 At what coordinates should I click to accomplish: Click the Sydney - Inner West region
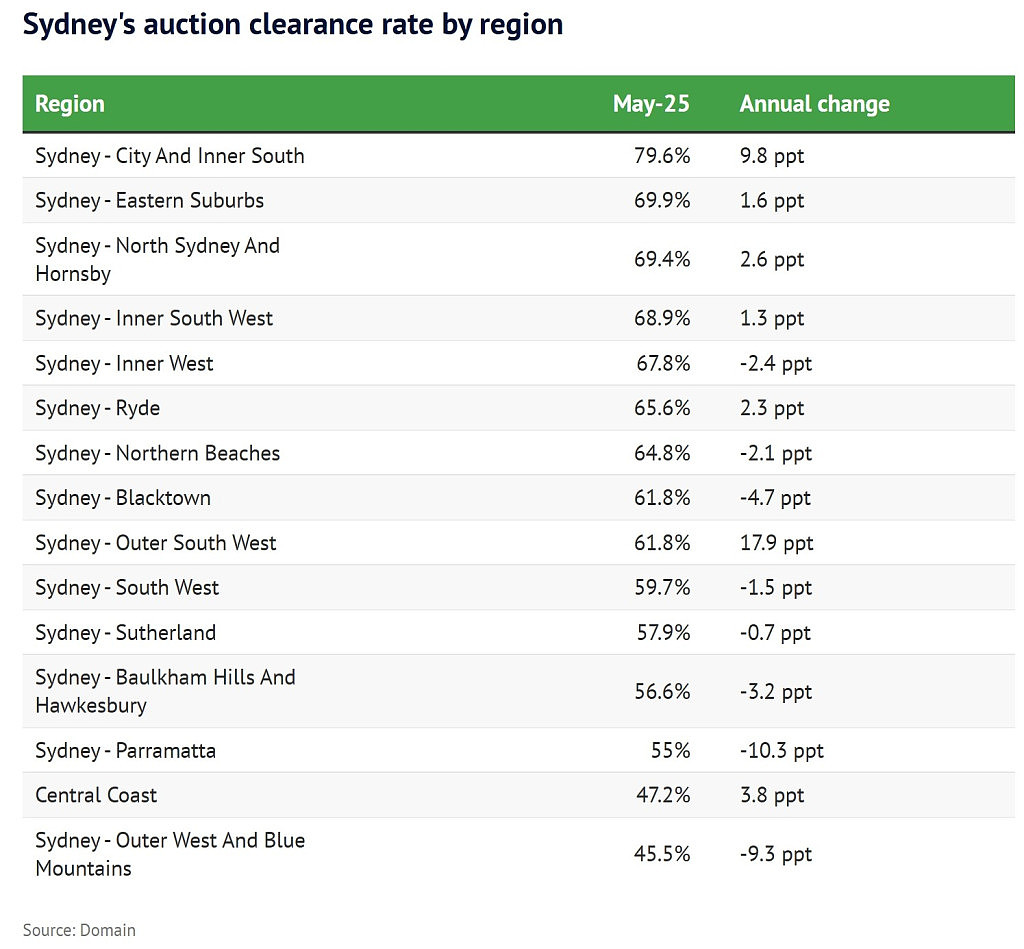pos(124,363)
